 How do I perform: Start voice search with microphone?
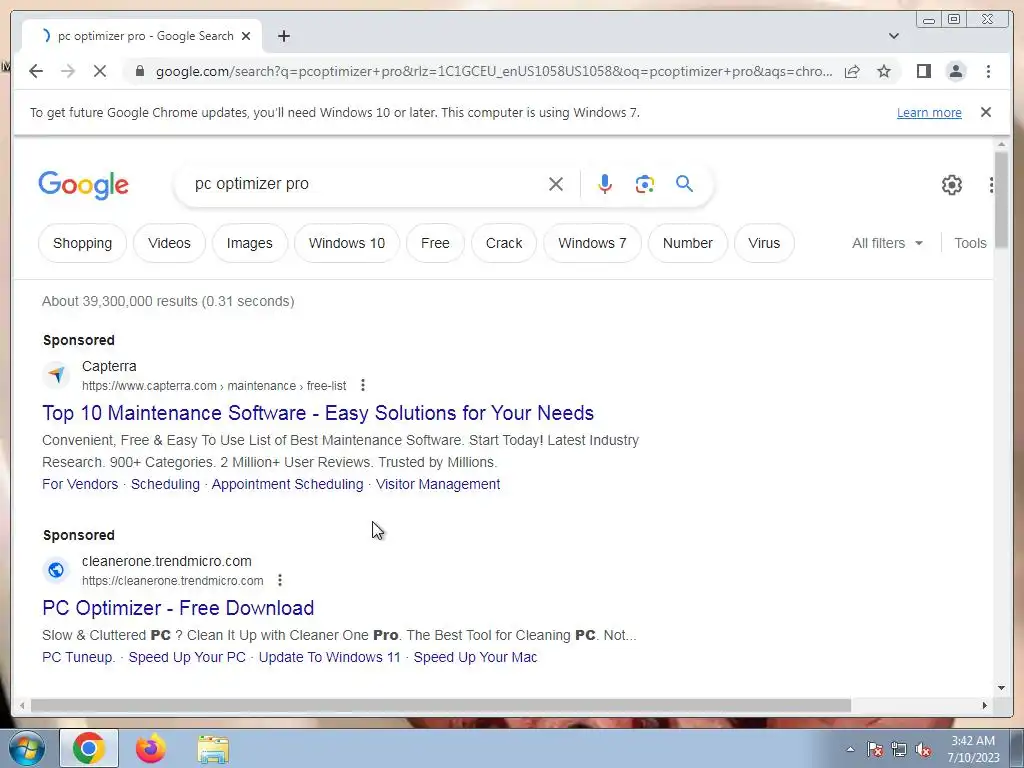(x=605, y=184)
